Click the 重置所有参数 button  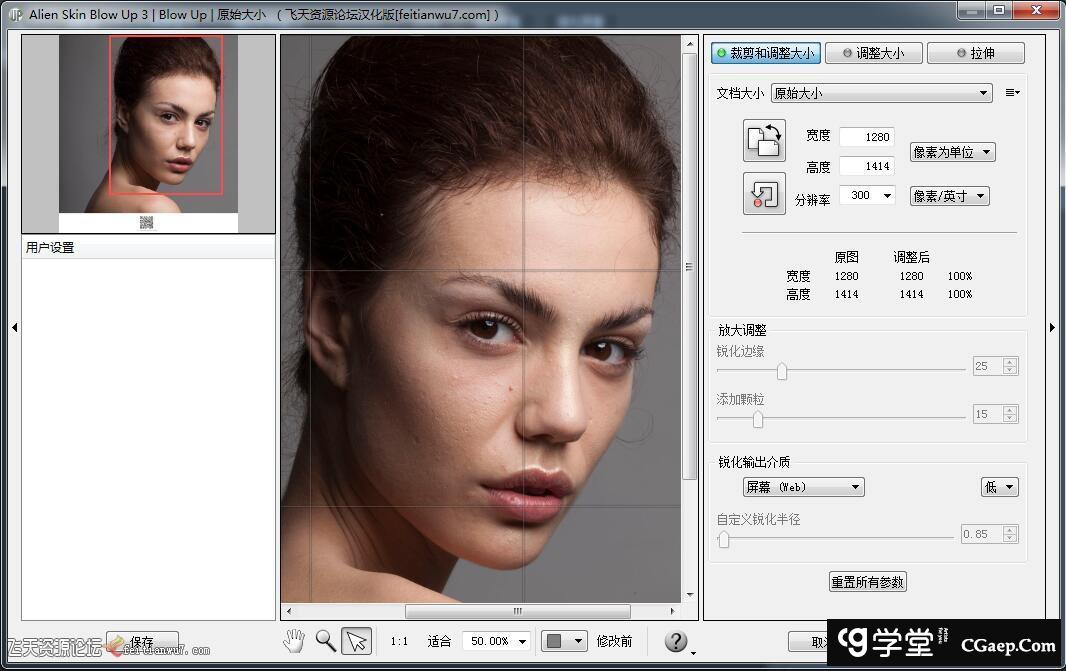pos(867,581)
